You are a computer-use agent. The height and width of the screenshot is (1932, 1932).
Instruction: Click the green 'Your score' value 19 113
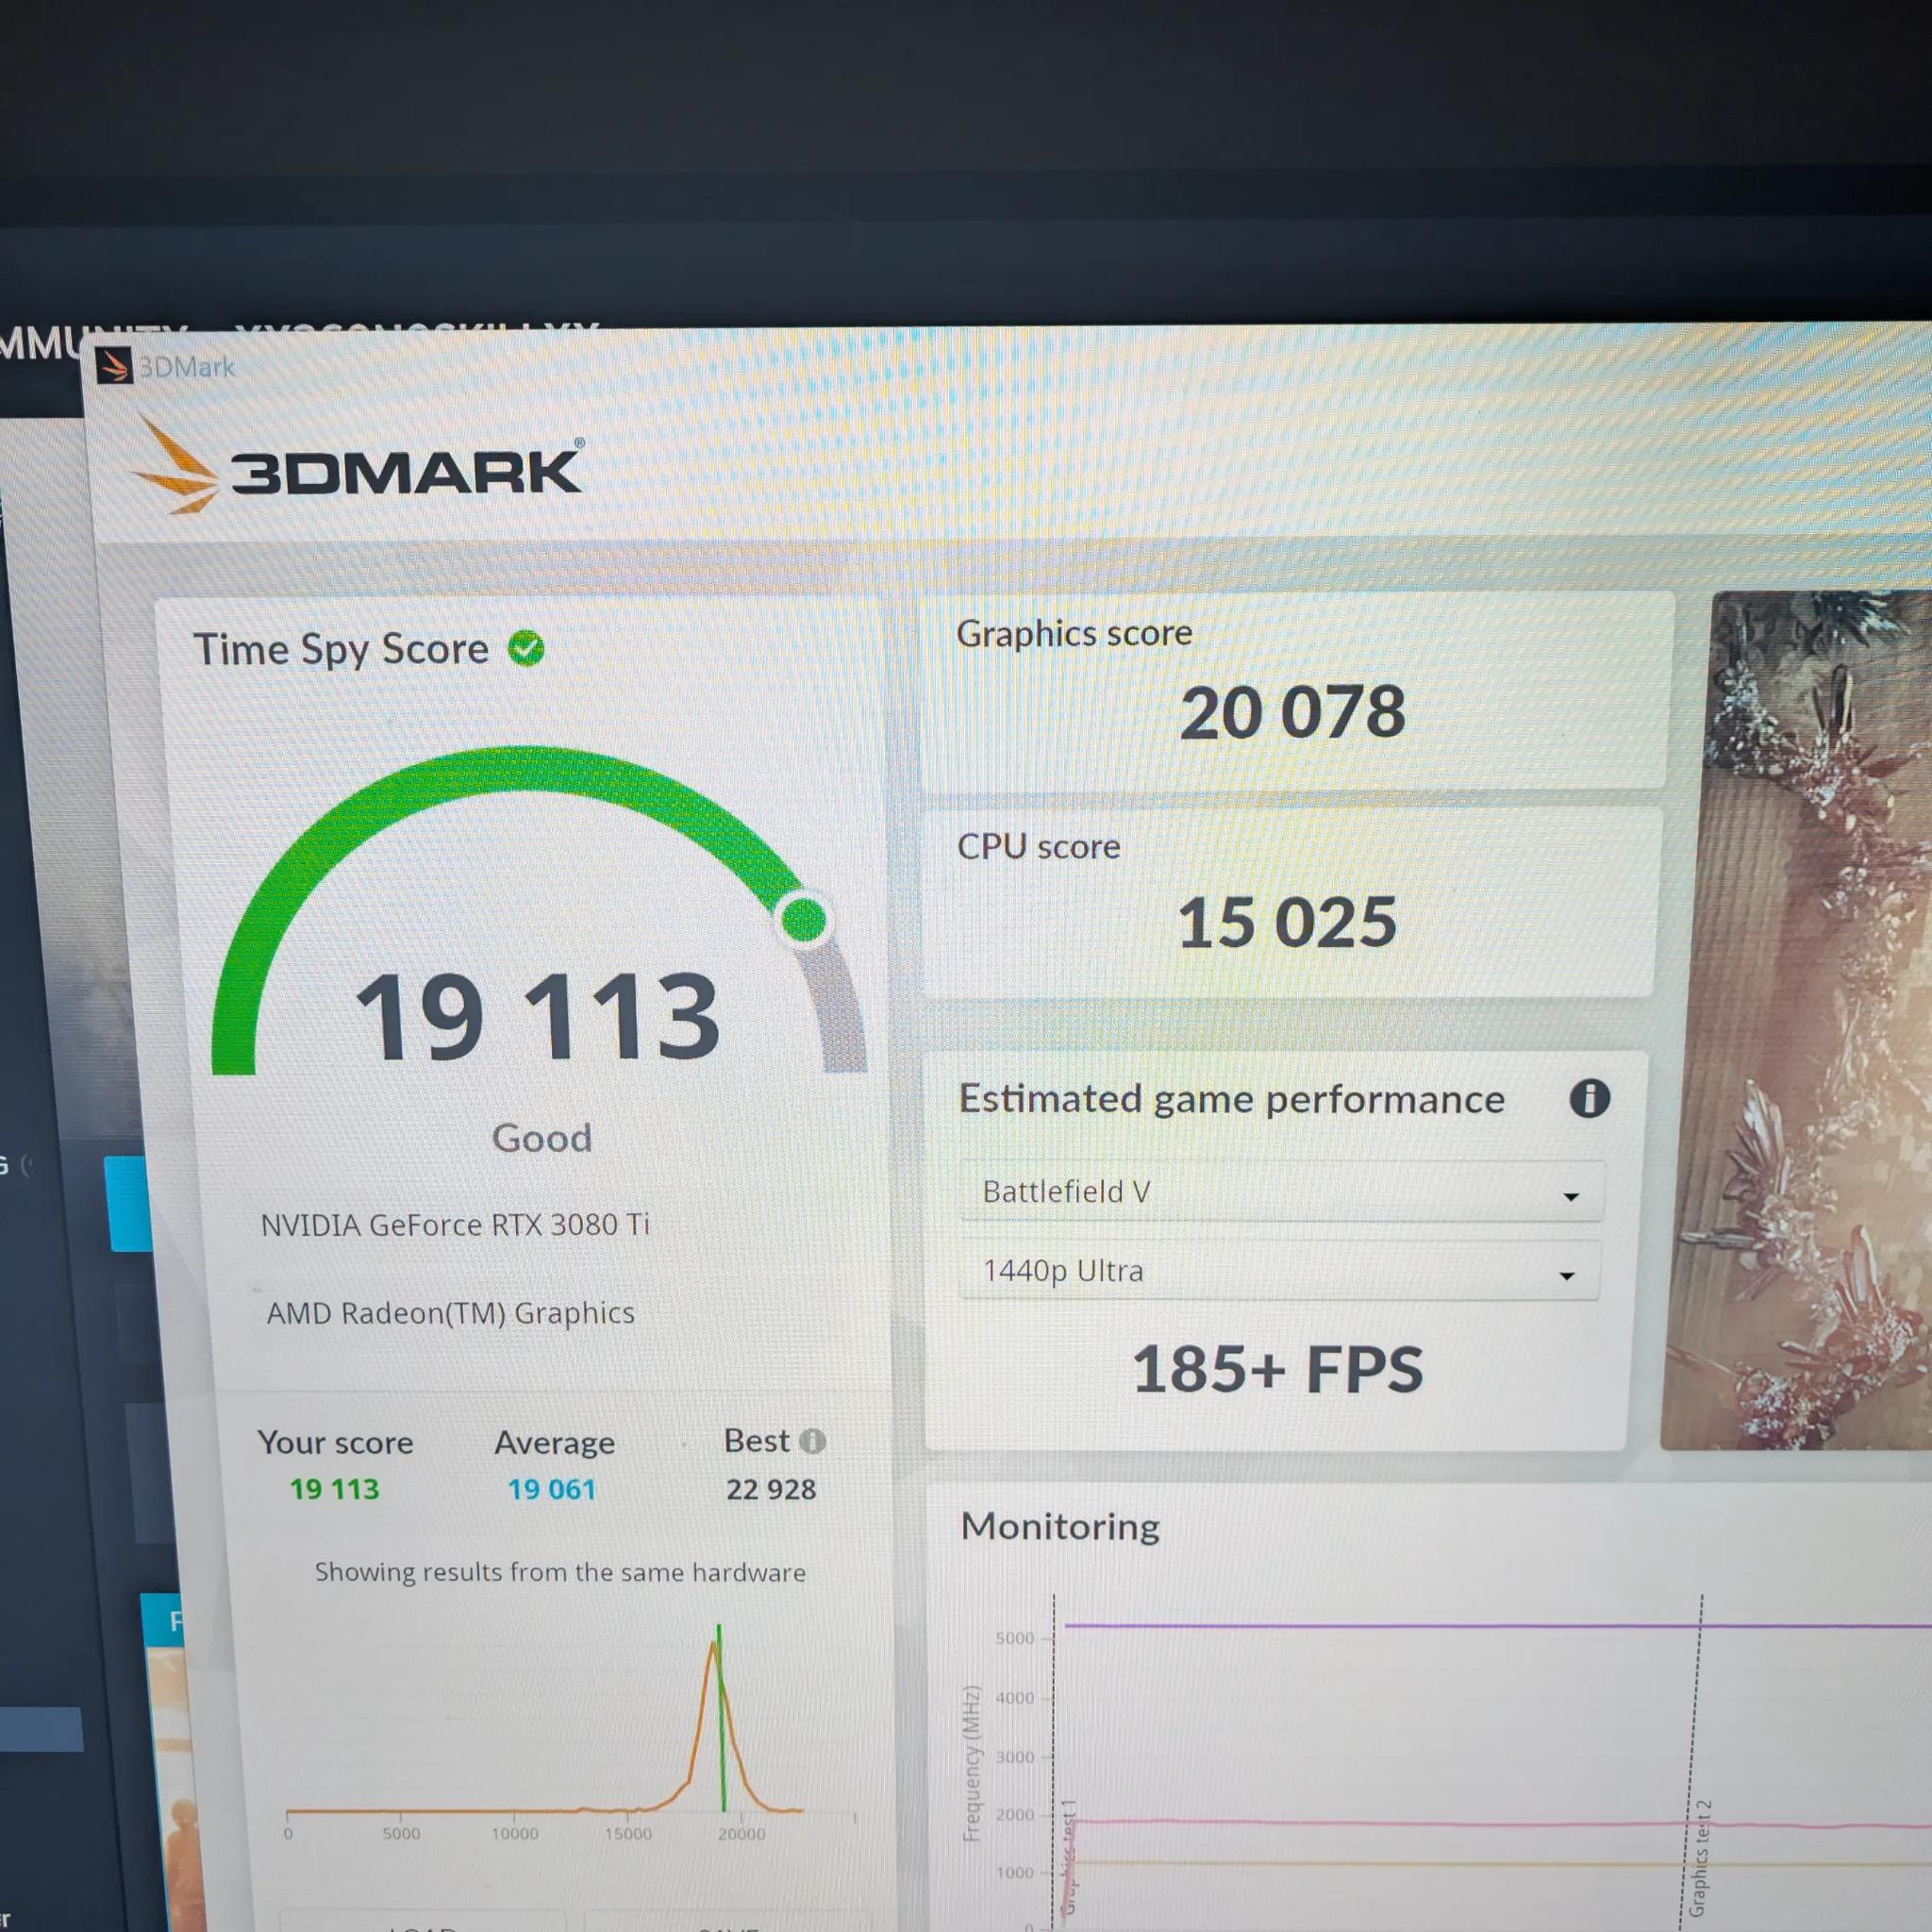point(334,1489)
